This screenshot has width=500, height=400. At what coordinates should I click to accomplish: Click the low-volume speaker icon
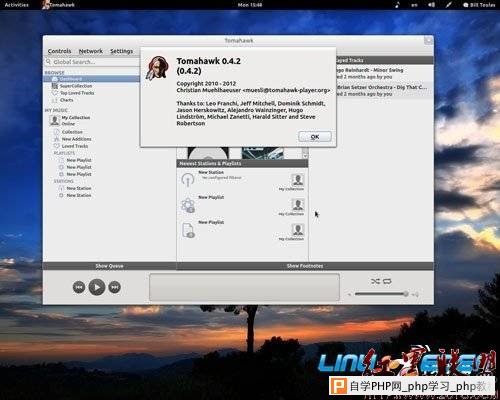pyautogui.click(x=349, y=294)
